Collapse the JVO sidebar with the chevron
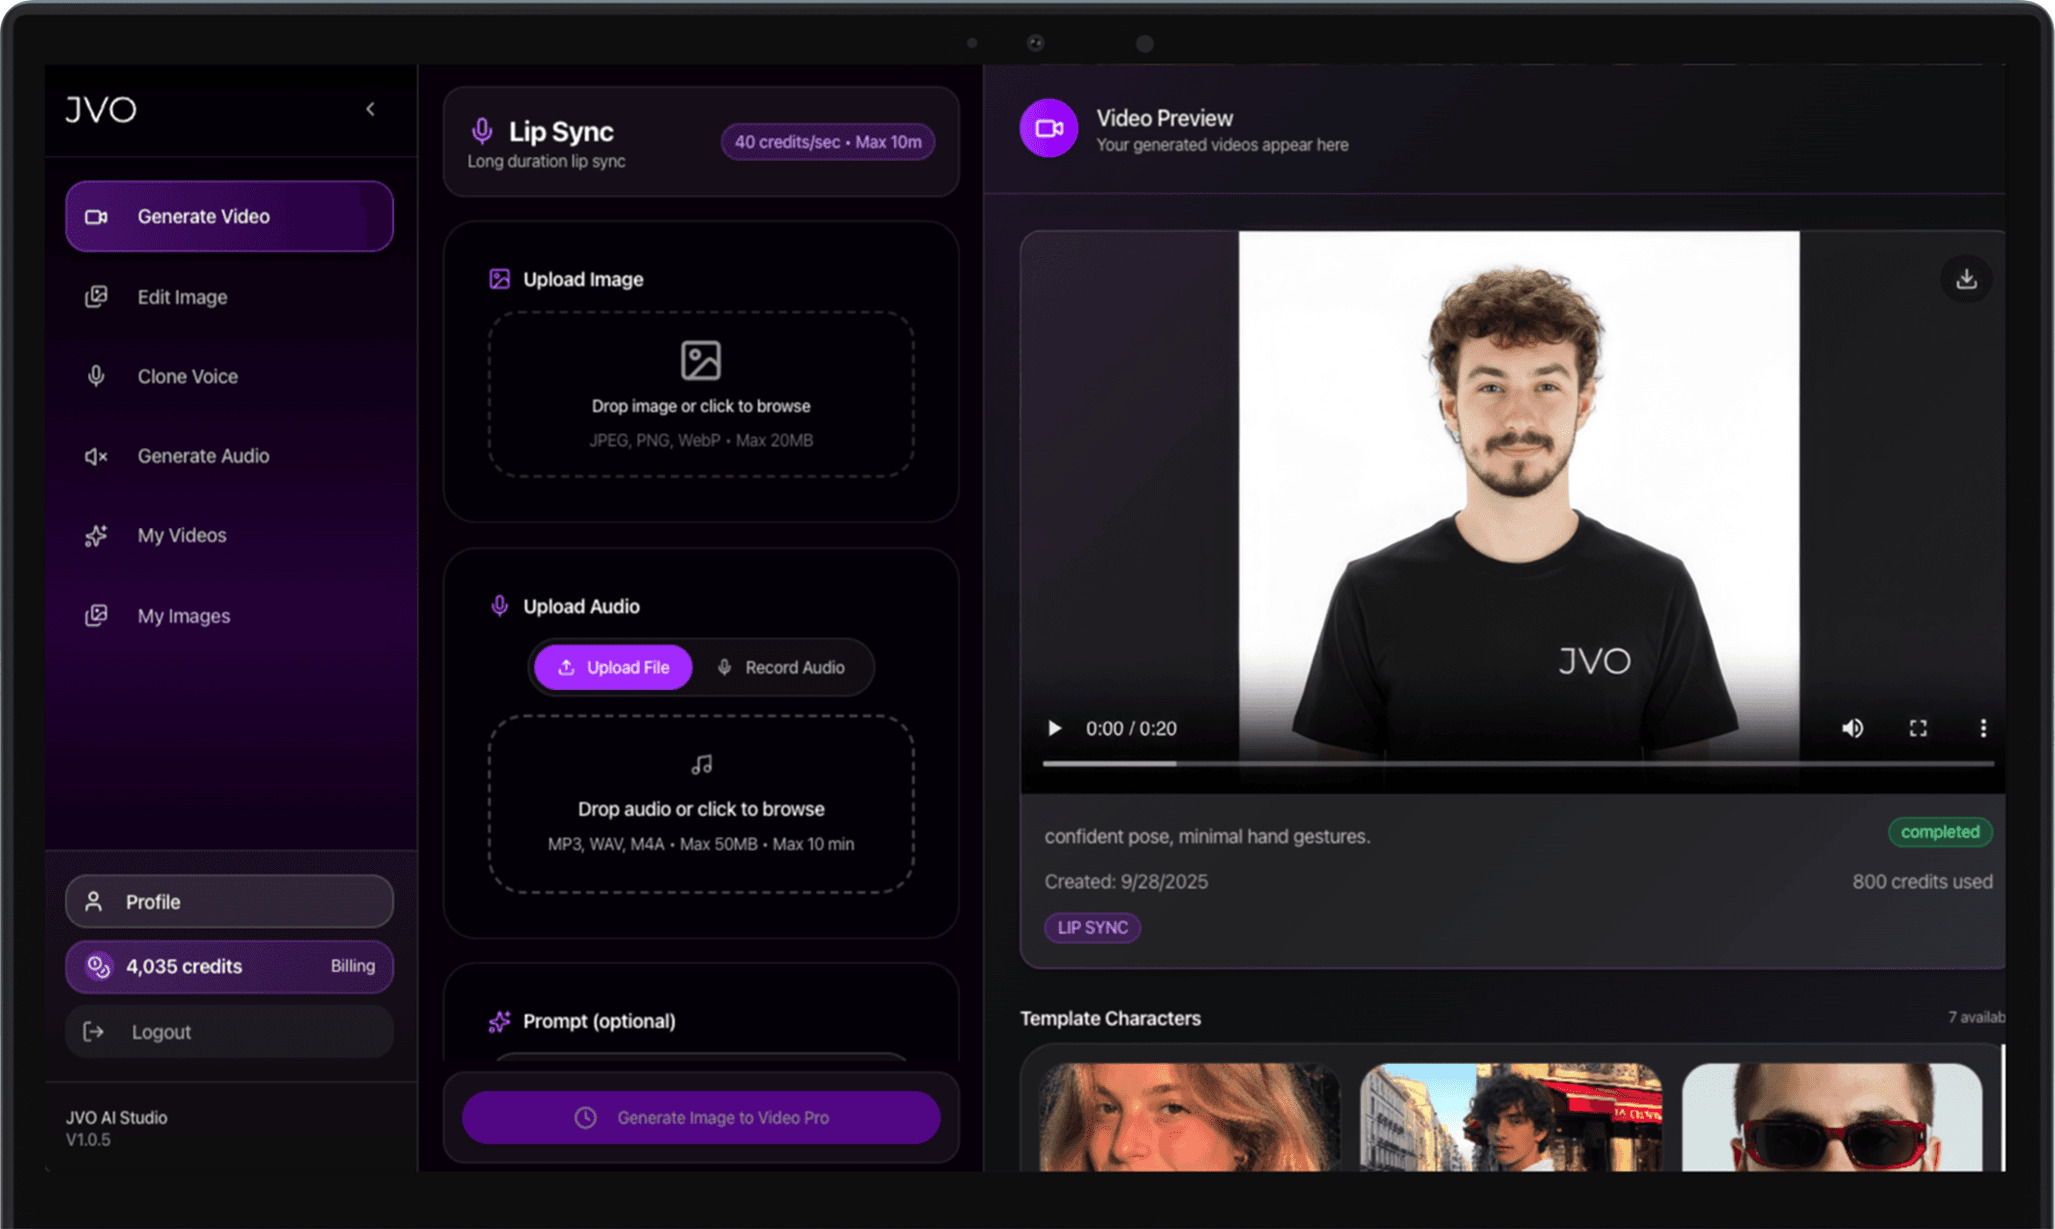 click(370, 109)
